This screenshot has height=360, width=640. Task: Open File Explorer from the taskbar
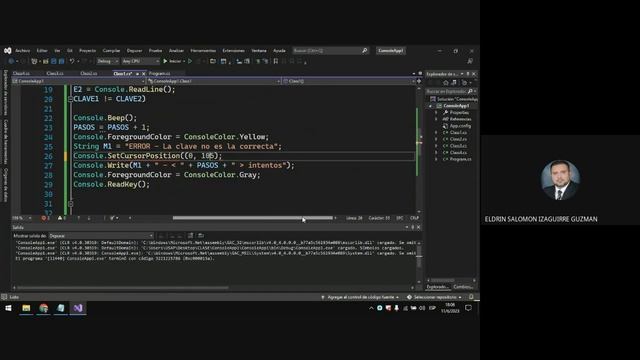coord(26,308)
